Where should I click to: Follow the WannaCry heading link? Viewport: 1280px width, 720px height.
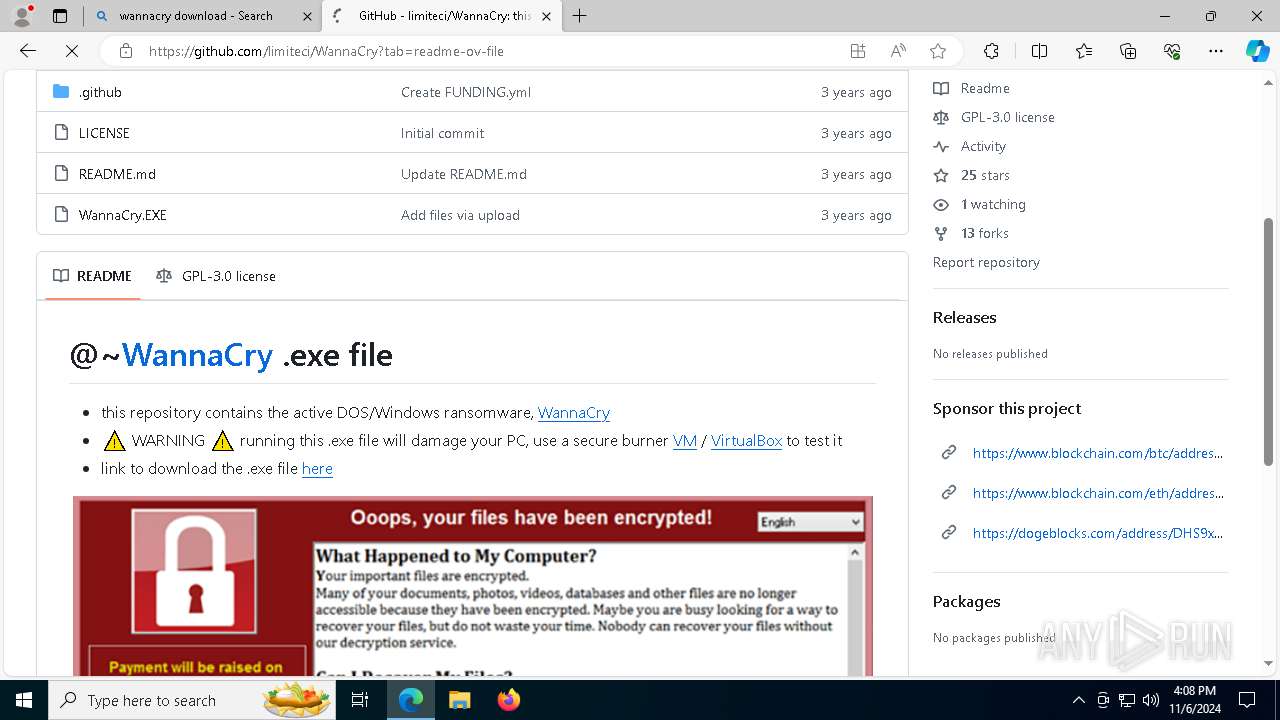pyautogui.click(x=197, y=355)
